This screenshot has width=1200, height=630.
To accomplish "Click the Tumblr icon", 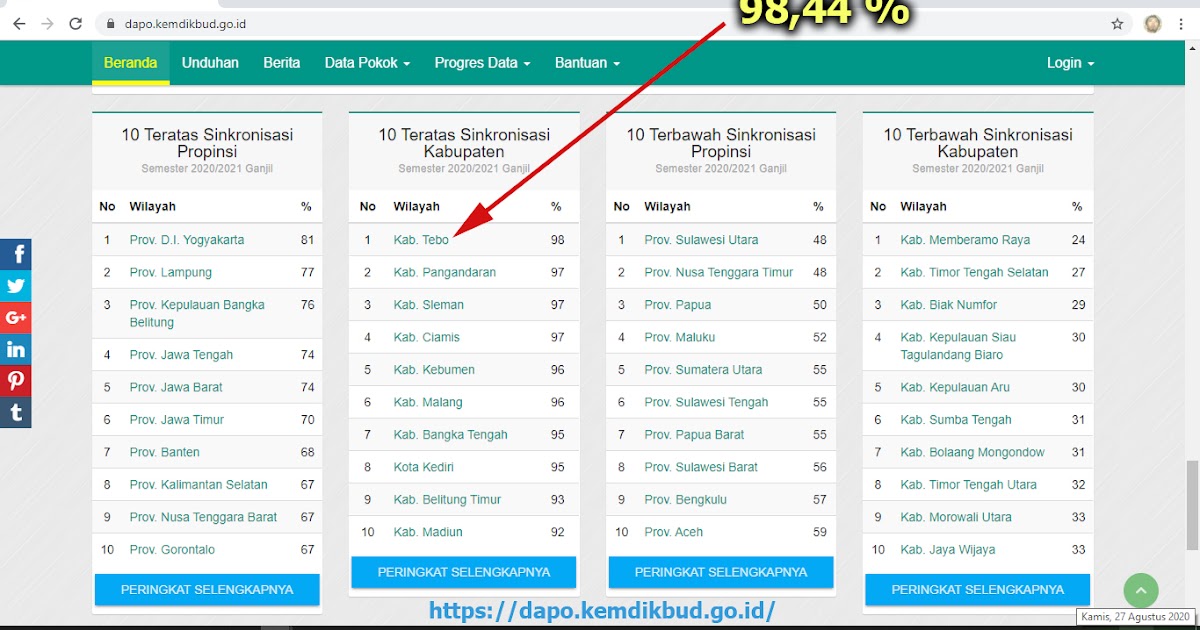I will (16, 412).
